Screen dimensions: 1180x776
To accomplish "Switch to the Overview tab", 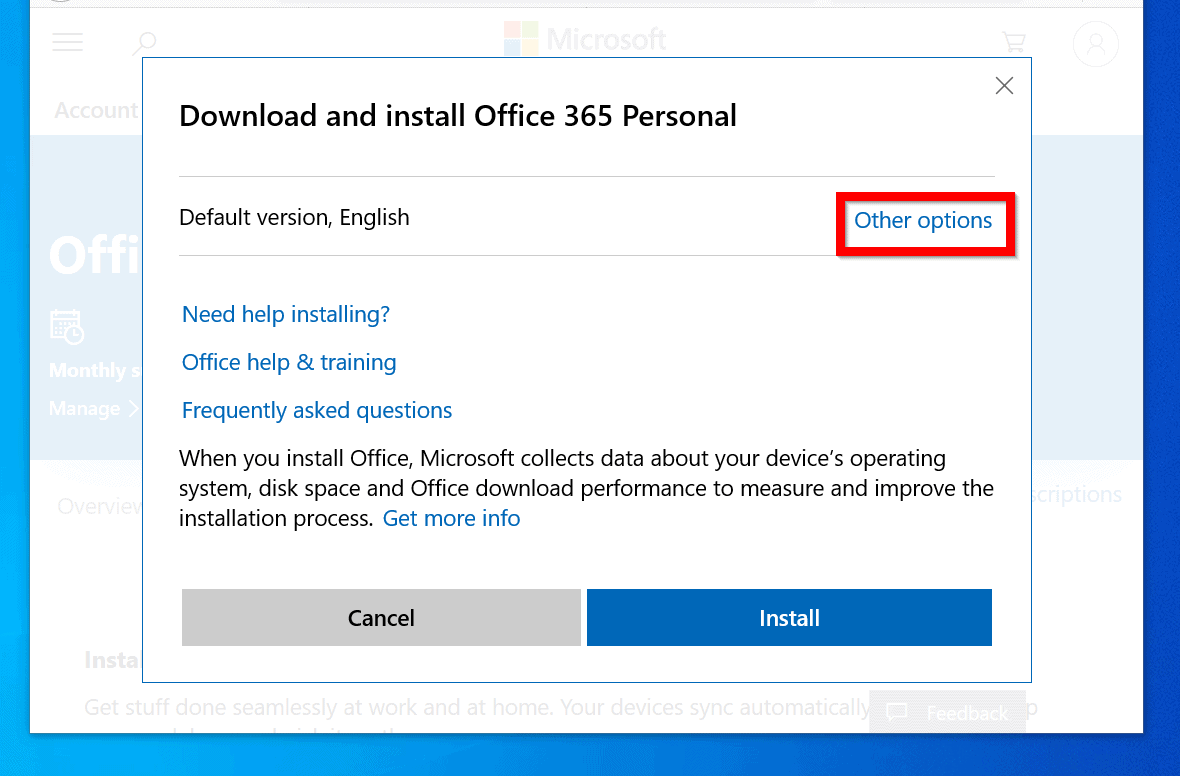I will (x=101, y=506).
